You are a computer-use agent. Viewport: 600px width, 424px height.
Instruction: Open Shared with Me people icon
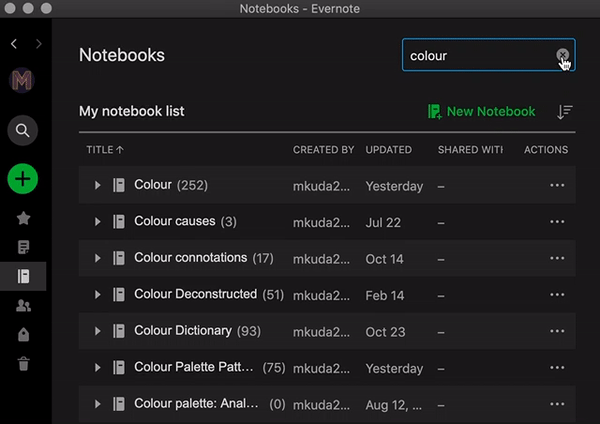point(23,305)
